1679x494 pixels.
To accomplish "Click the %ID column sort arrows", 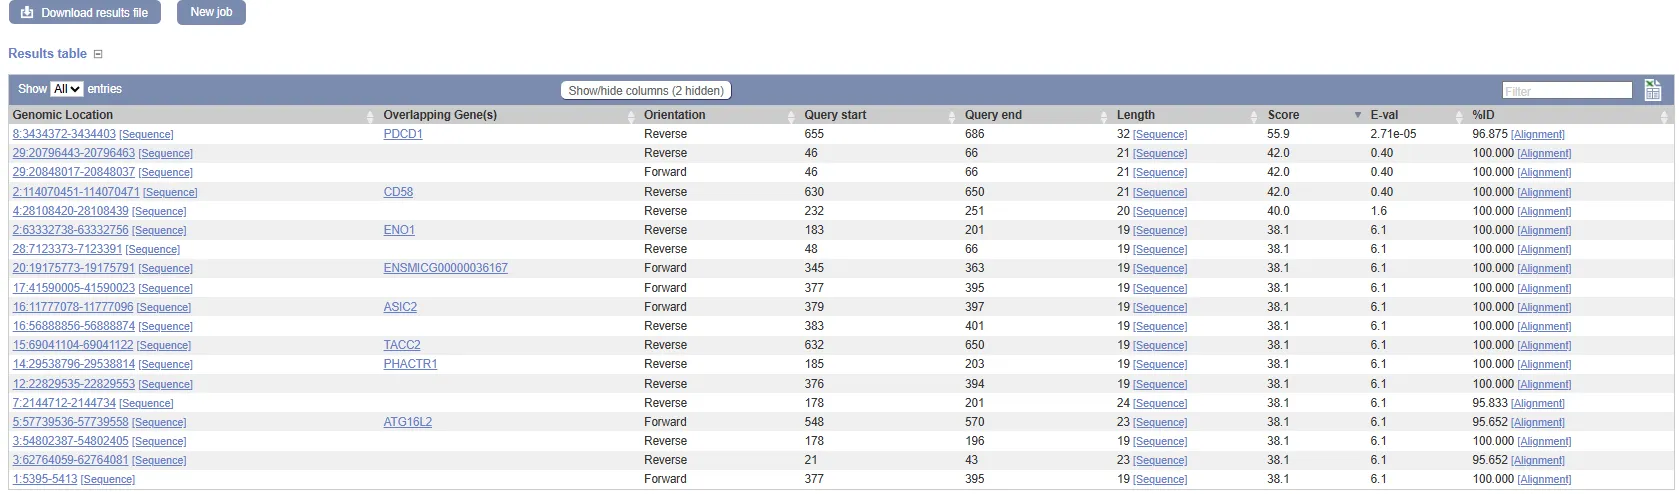I will point(1664,116).
